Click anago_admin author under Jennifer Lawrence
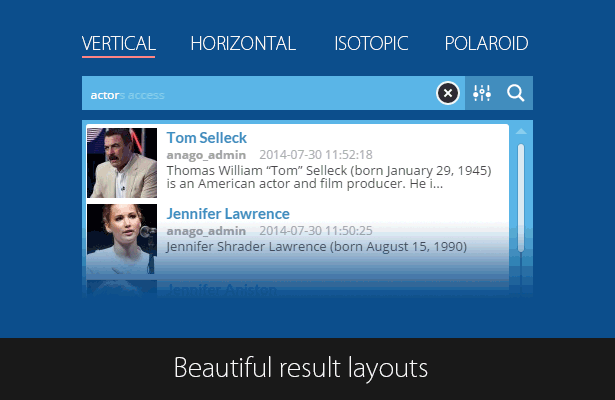This screenshot has height=400, width=615. pyautogui.click(x=206, y=231)
